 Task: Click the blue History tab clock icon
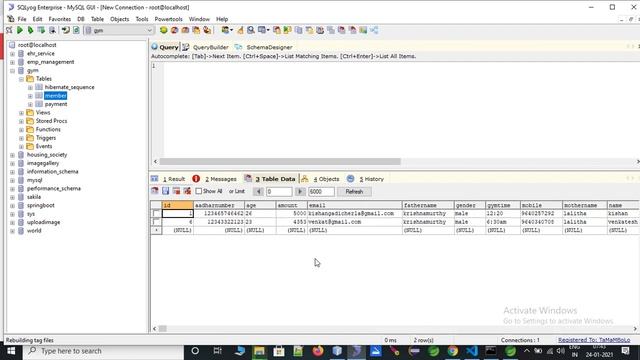tap(350, 179)
